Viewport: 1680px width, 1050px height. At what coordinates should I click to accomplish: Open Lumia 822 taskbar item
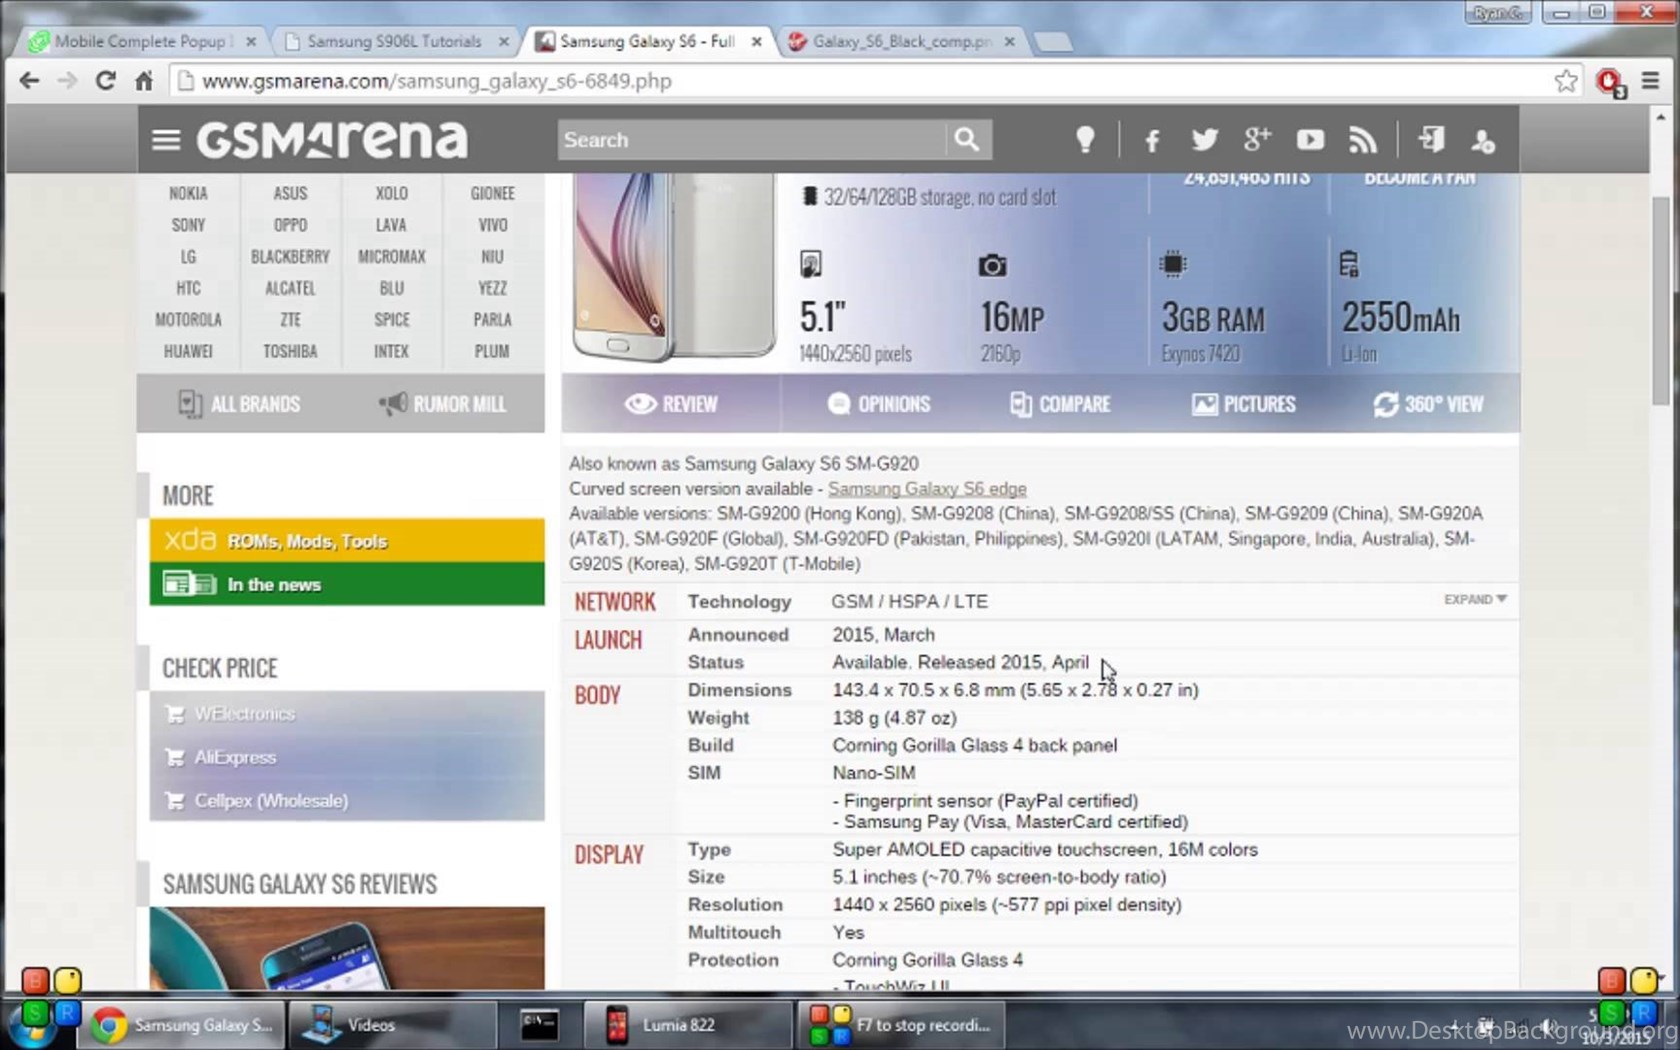[x=688, y=1025]
